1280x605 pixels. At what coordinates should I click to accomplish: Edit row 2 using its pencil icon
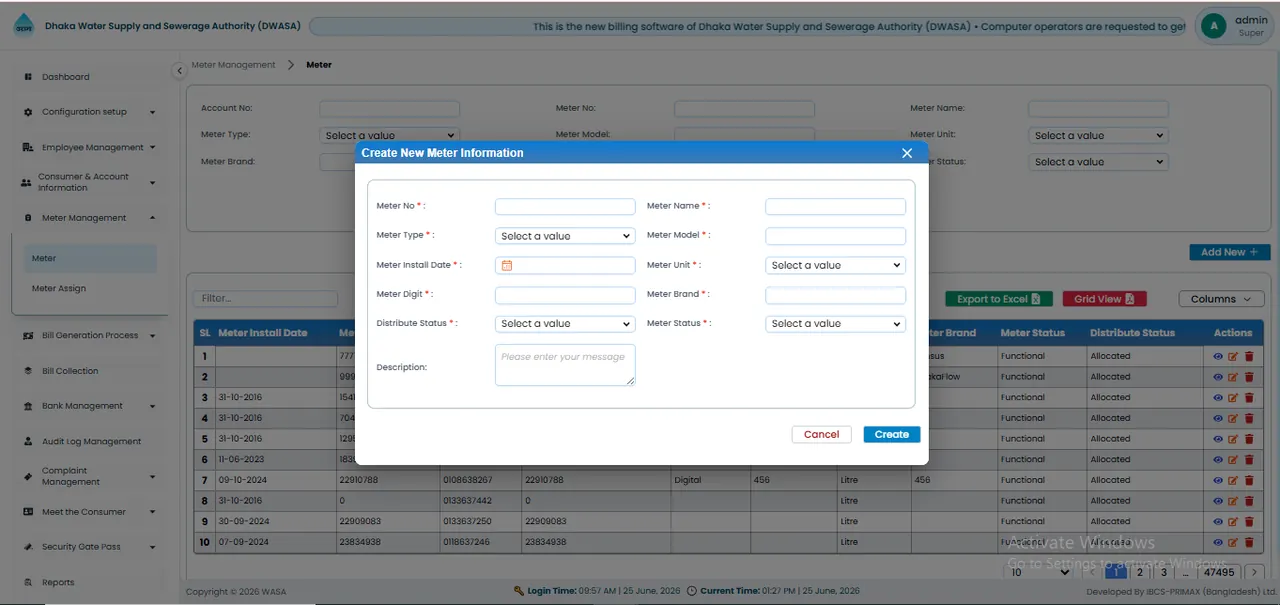click(x=1233, y=377)
